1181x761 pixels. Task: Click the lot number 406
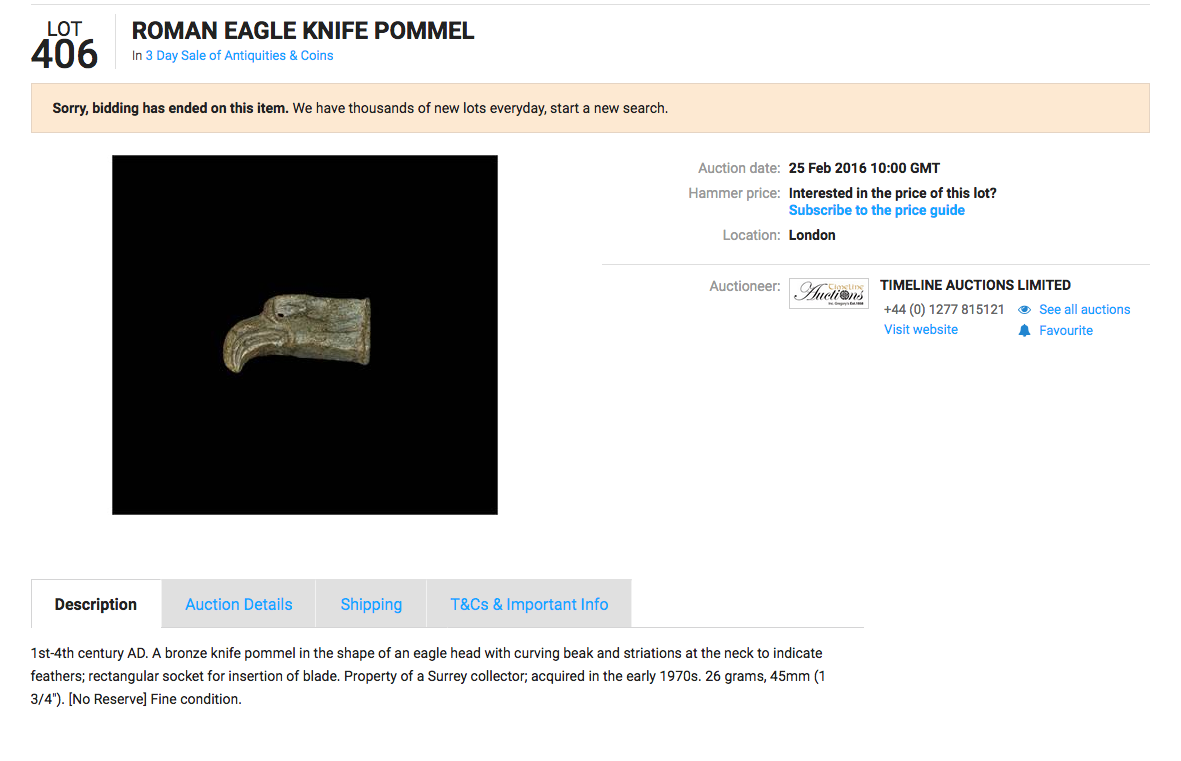point(65,55)
